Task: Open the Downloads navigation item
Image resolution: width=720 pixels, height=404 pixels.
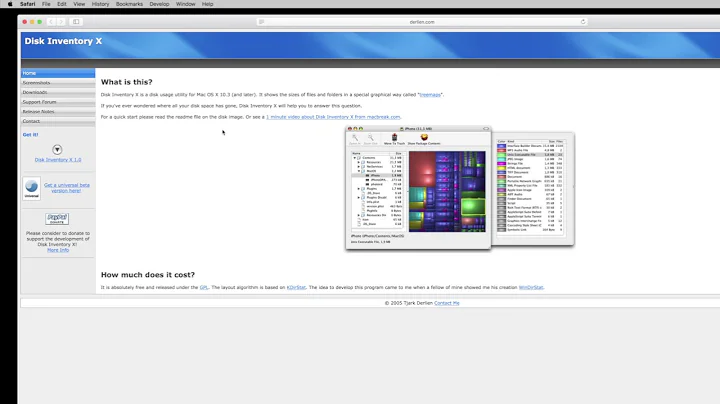Action: point(58,92)
